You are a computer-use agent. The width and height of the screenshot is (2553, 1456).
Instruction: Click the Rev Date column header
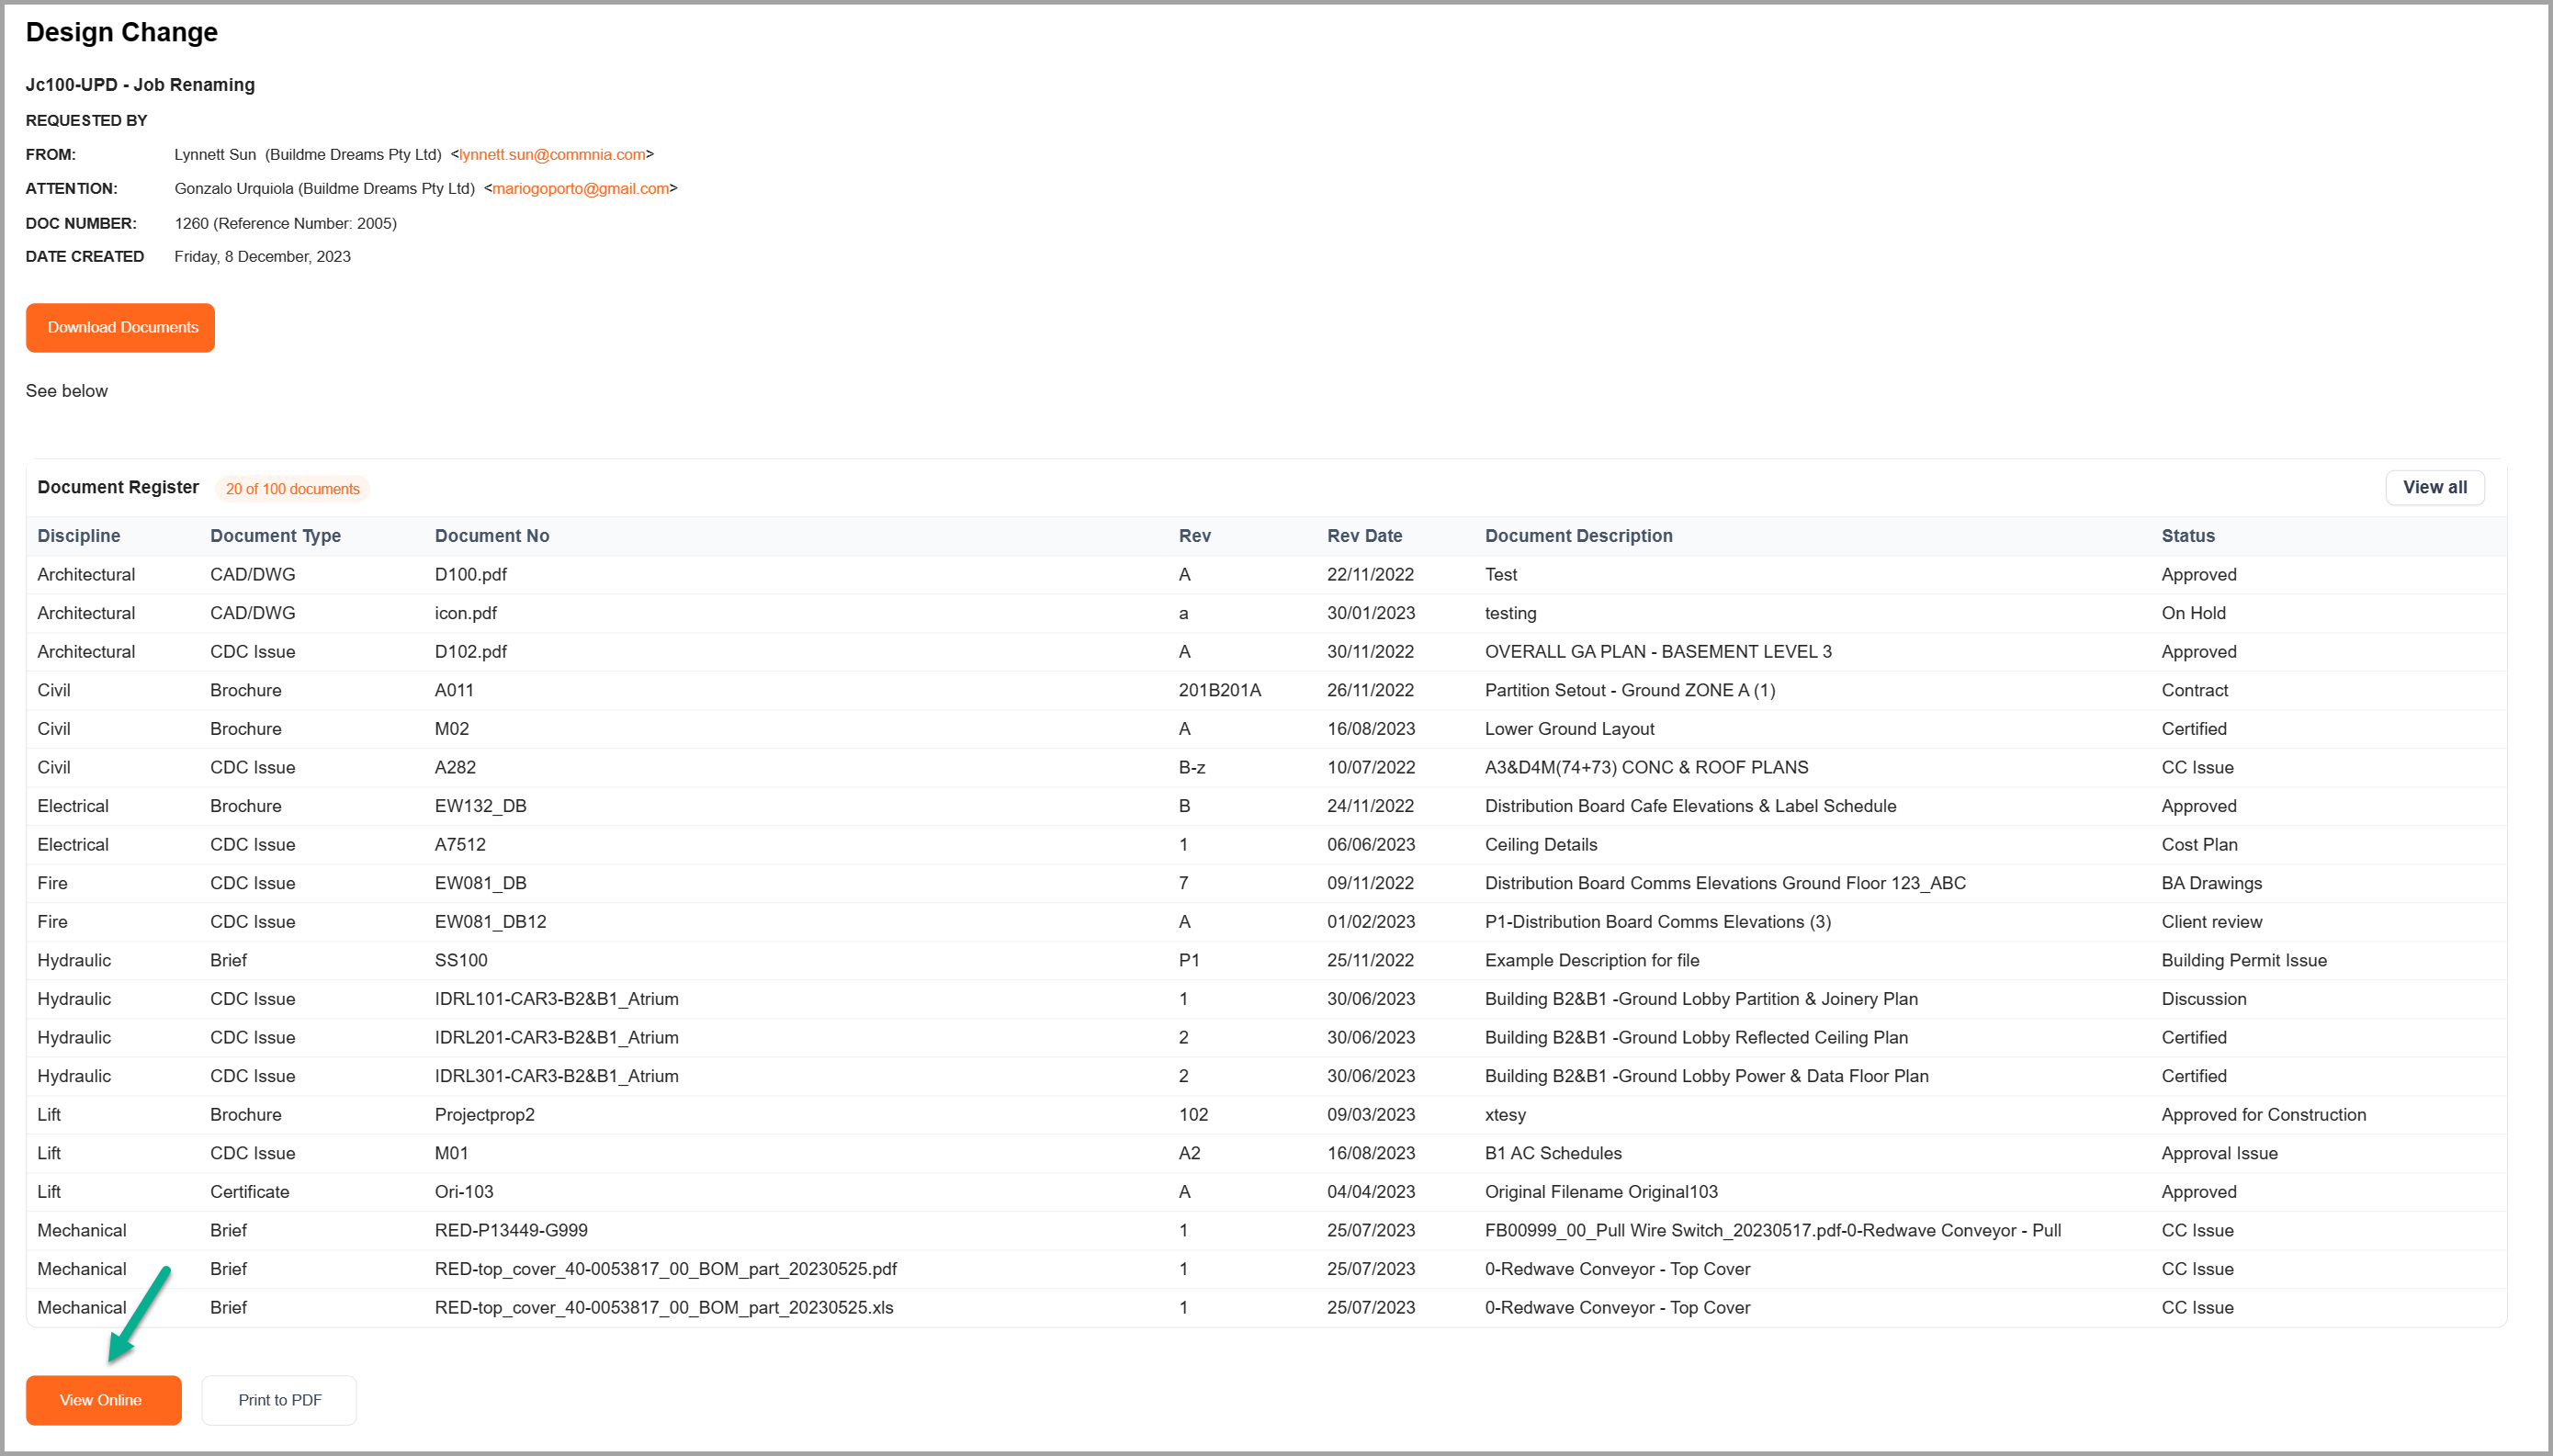(1364, 536)
